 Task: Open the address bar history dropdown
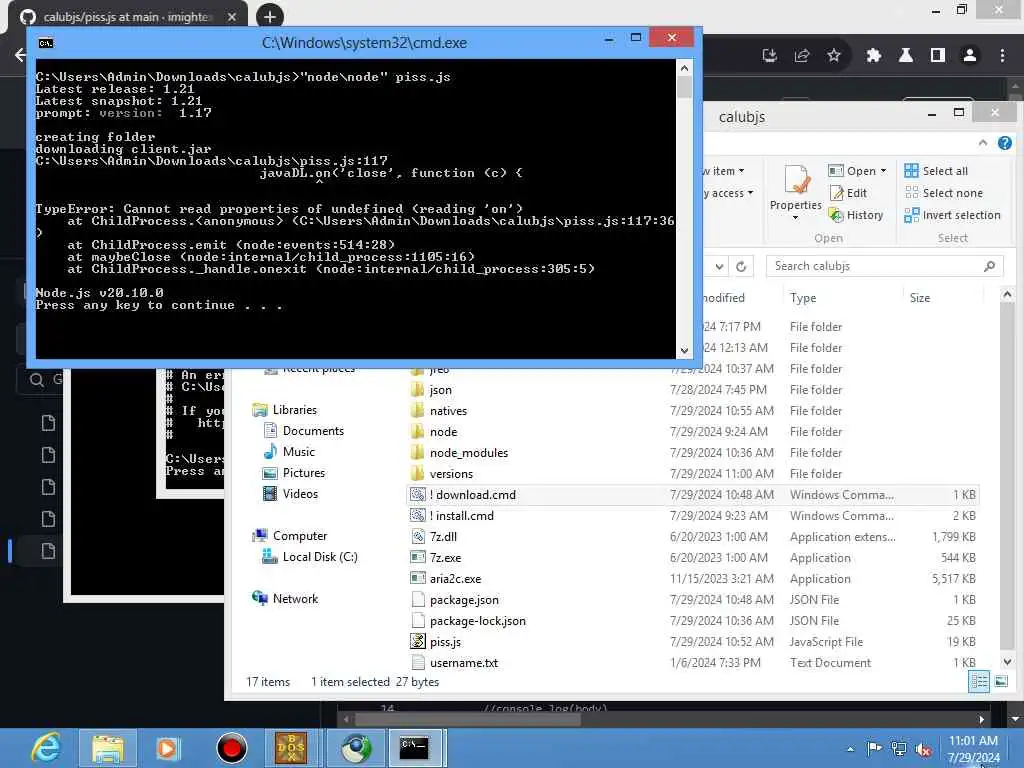click(x=719, y=266)
